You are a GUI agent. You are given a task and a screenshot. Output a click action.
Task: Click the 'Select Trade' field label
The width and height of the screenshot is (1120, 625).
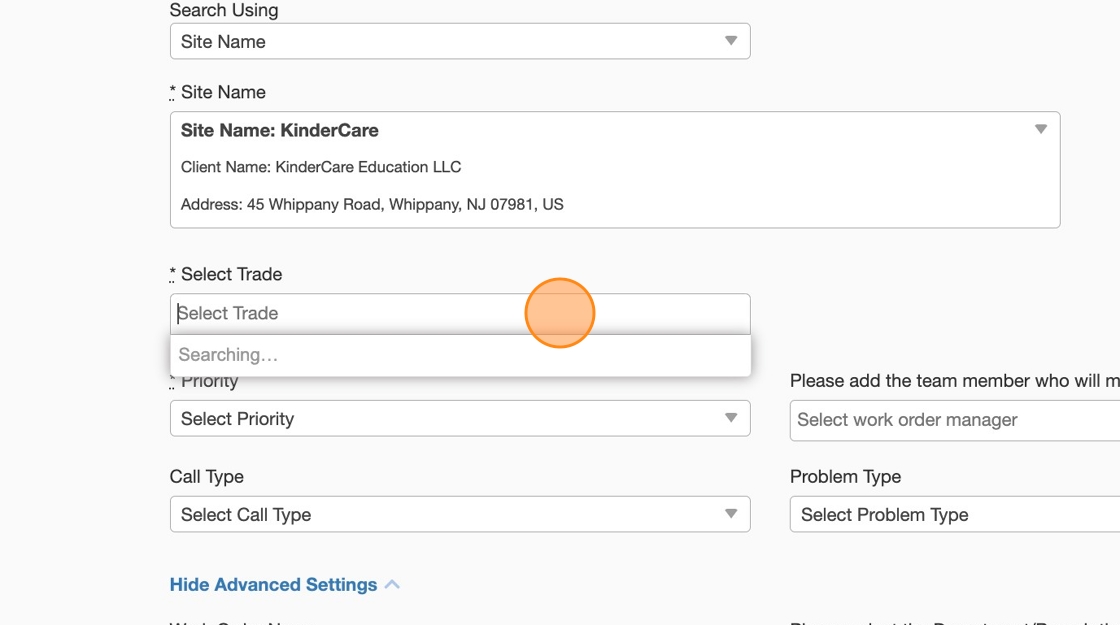[231, 274]
